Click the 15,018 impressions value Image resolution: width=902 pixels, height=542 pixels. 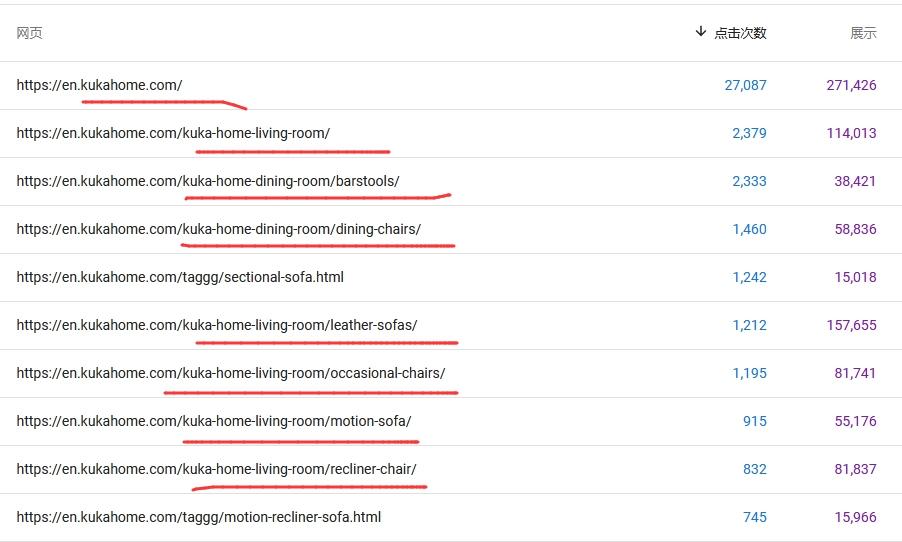[x=855, y=277]
